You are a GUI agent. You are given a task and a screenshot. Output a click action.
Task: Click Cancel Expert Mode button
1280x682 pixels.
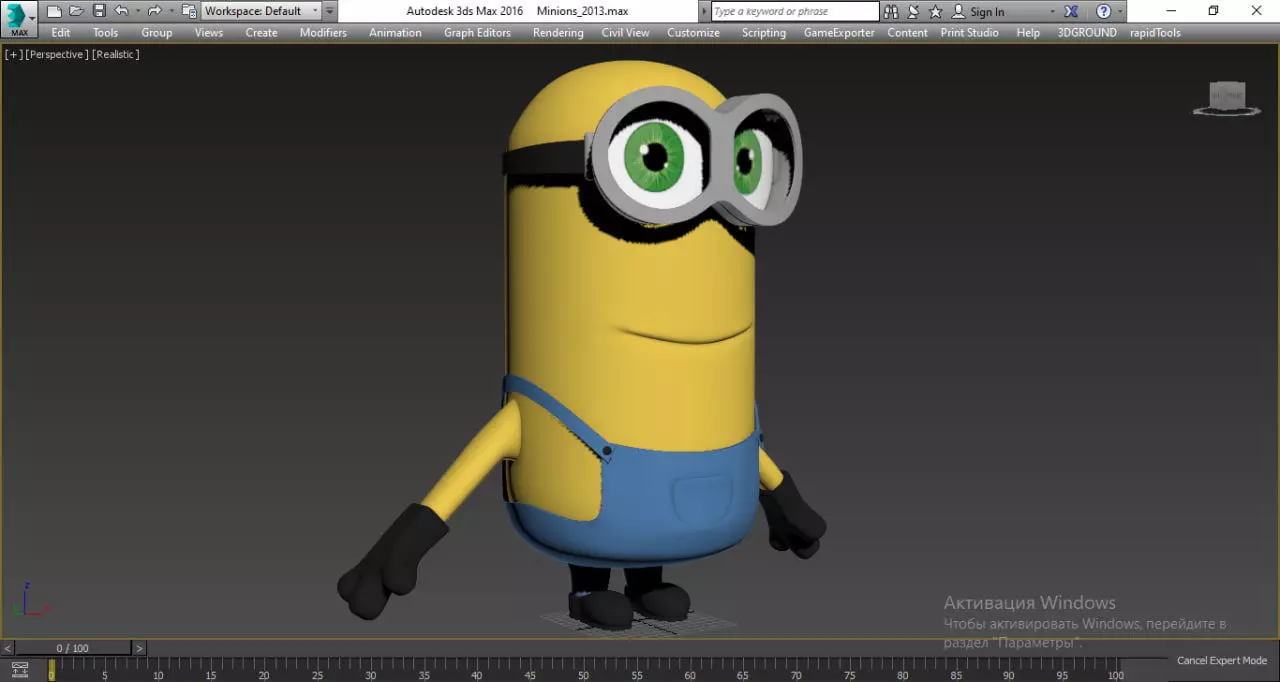pos(1222,660)
